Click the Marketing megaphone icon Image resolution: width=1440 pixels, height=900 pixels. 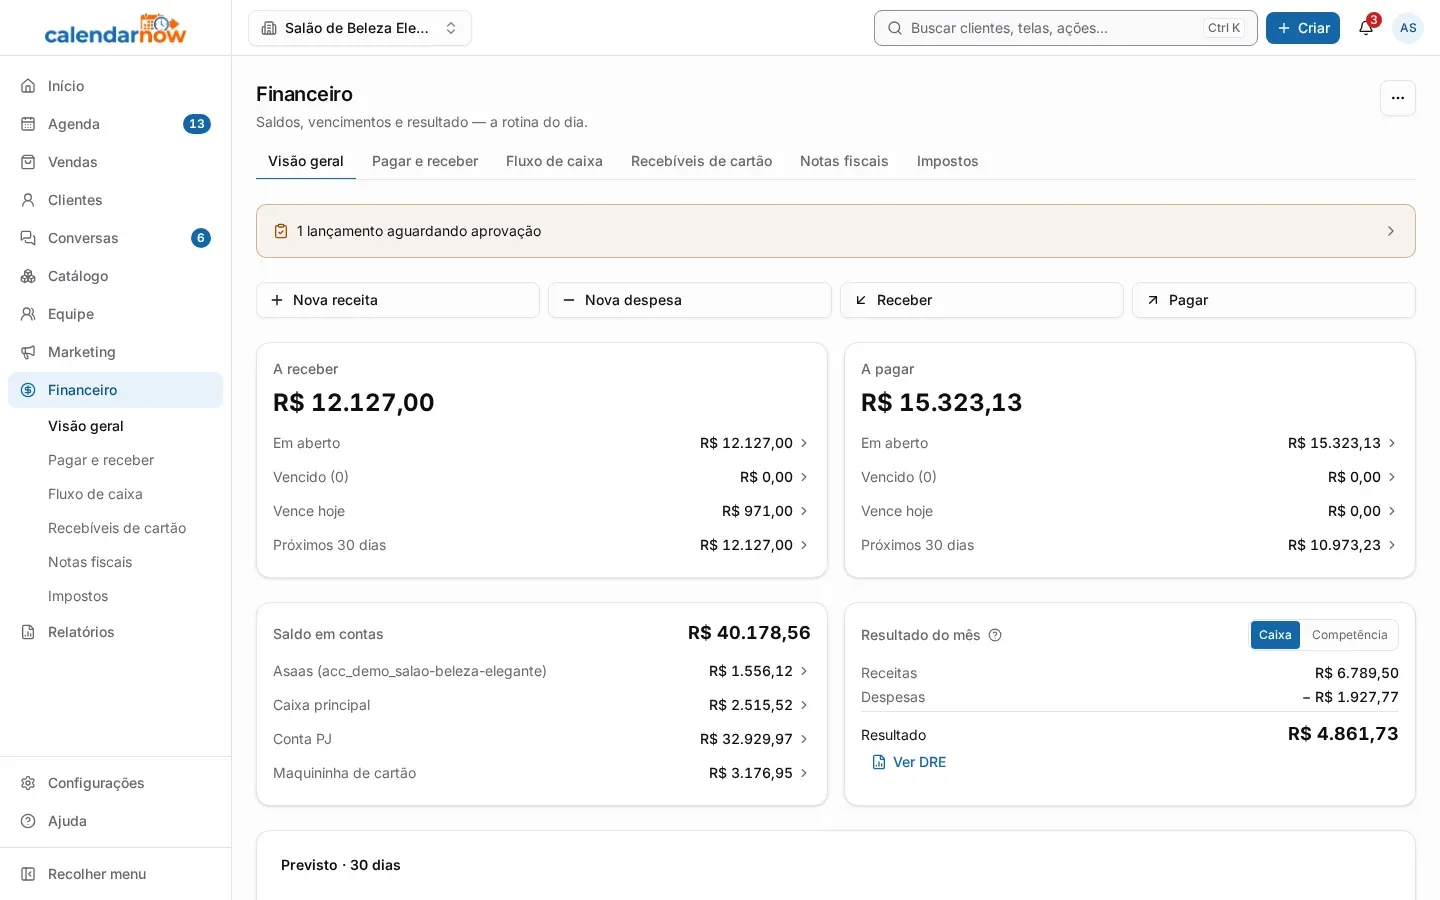click(28, 352)
